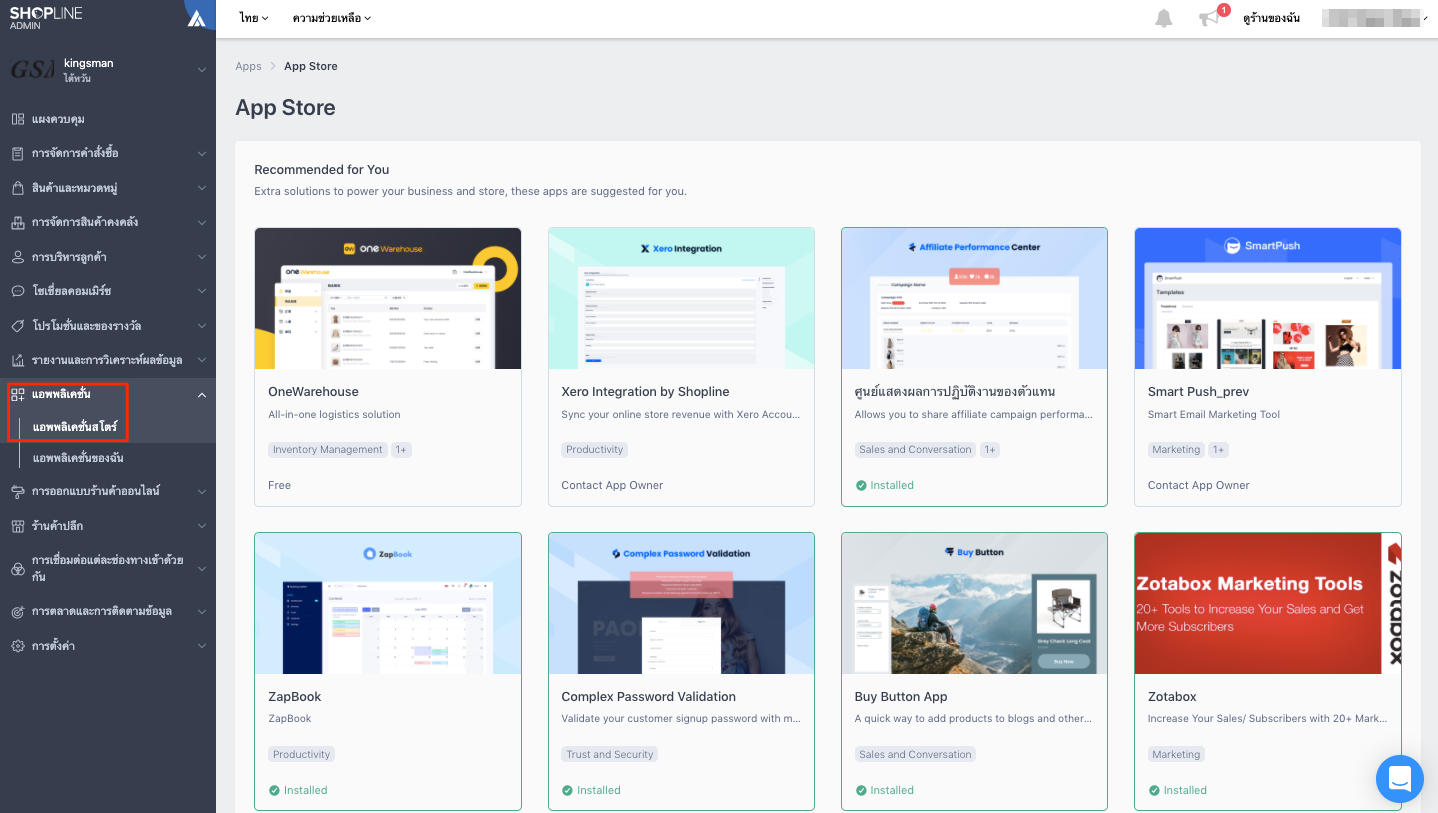1438x813 pixels.
Task: Open Xero Integration by Shopline title
Action: (645, 392)
